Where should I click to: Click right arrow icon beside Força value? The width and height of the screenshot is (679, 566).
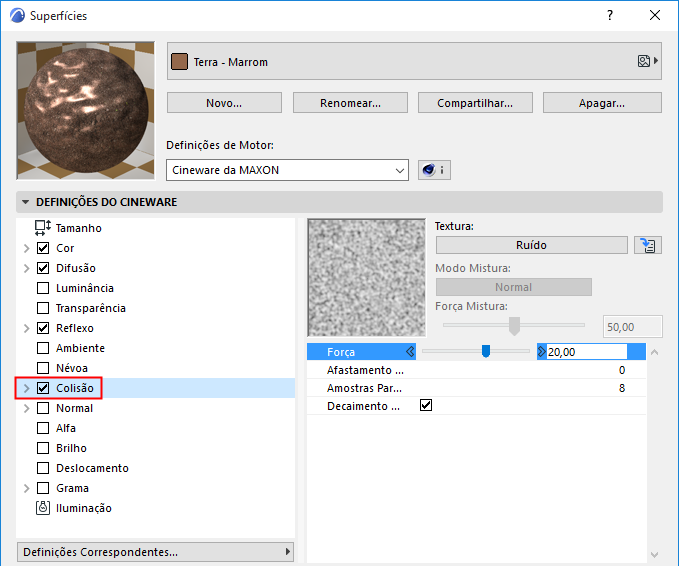541,352
